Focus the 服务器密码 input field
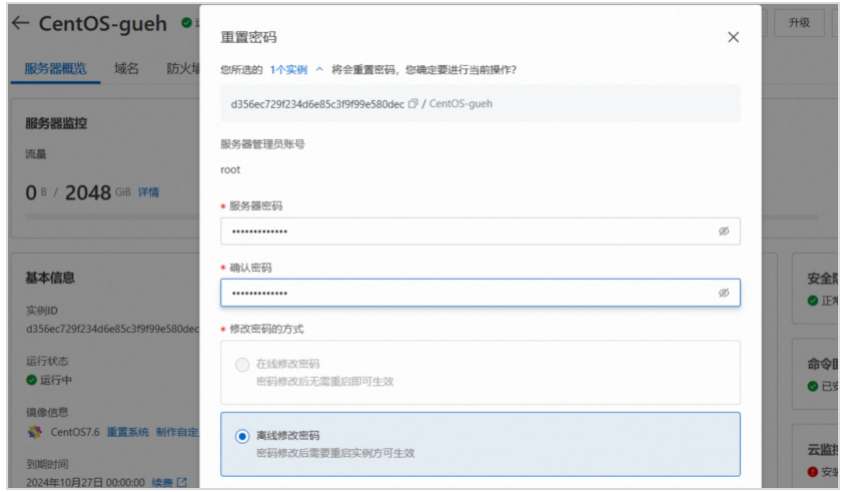This screenshot has width=842, height=492. [460, 231]
